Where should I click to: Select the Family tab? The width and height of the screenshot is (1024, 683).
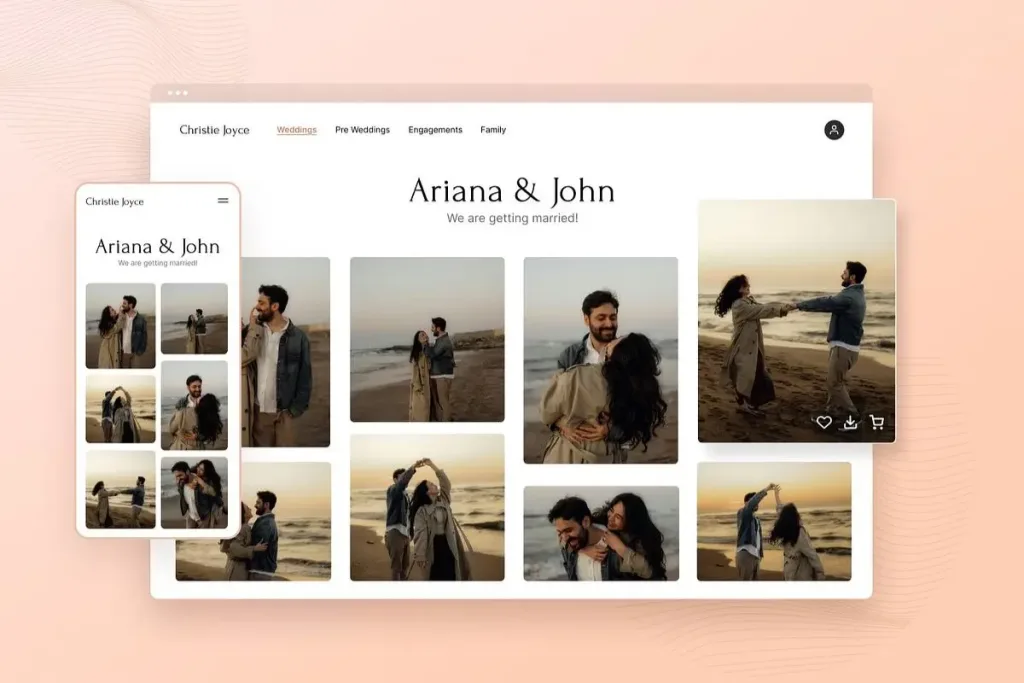point(493,130)
